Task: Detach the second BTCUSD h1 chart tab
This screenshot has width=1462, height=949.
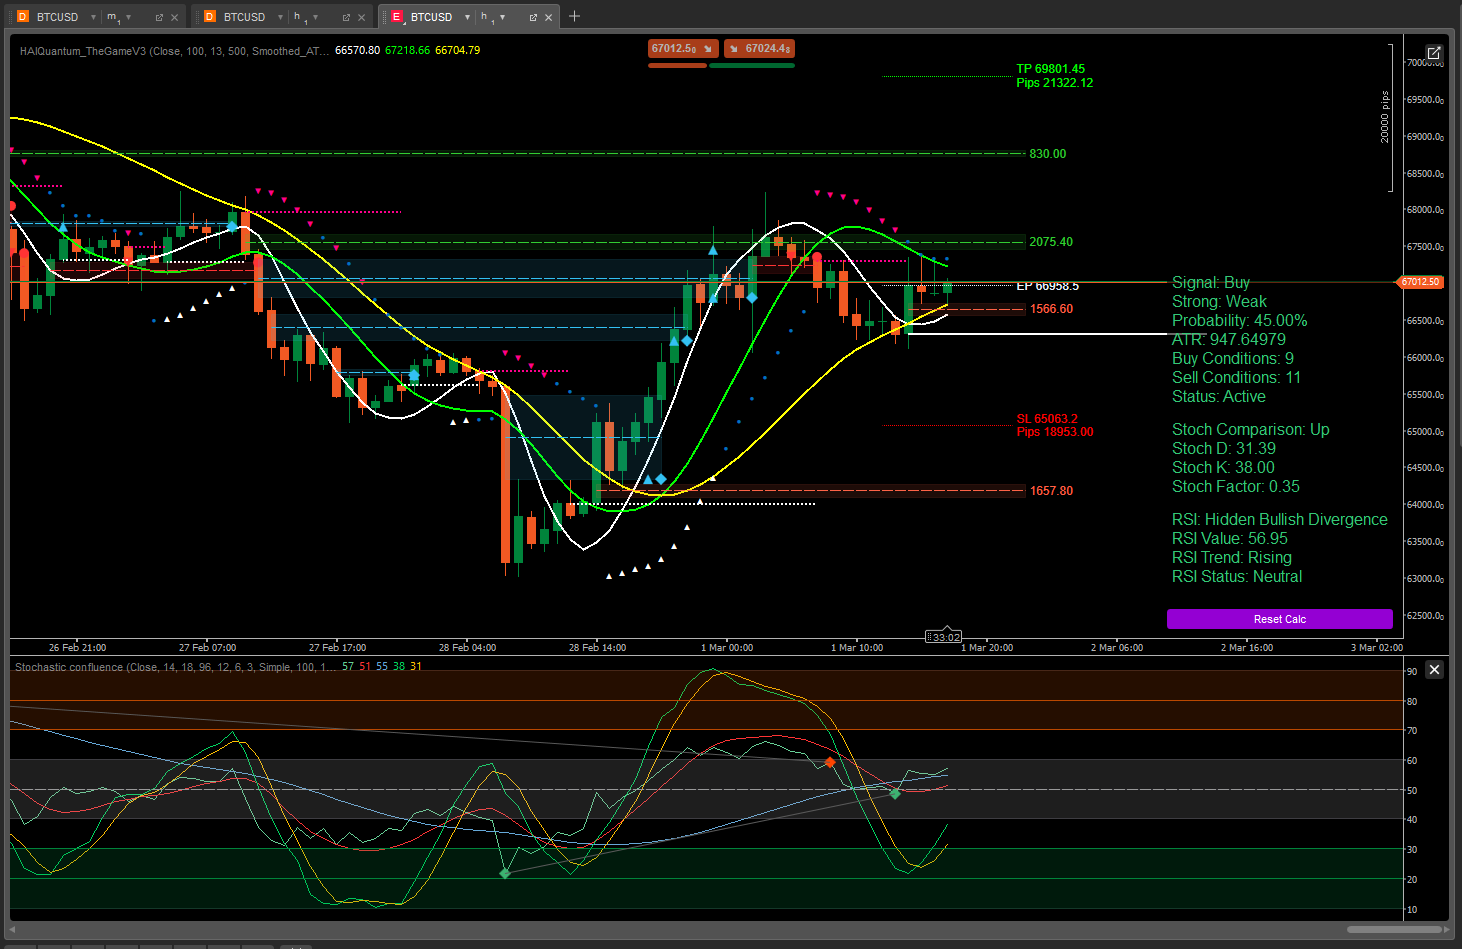Action: tap(346, 17)
